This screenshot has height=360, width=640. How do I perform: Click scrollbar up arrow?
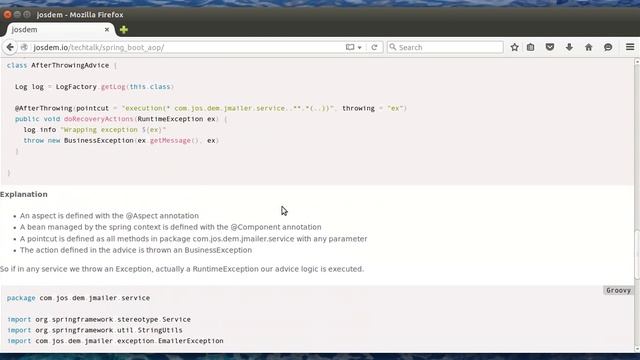coord(637,62)
